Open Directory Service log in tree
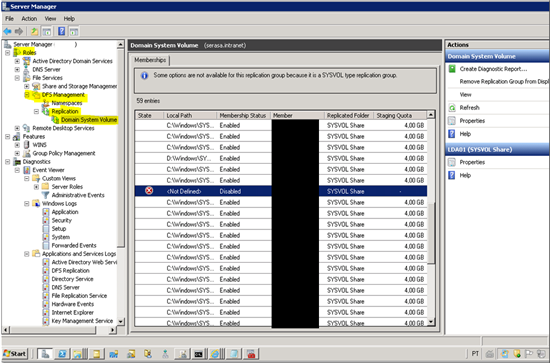550x363 pixels. click(72, 279)
